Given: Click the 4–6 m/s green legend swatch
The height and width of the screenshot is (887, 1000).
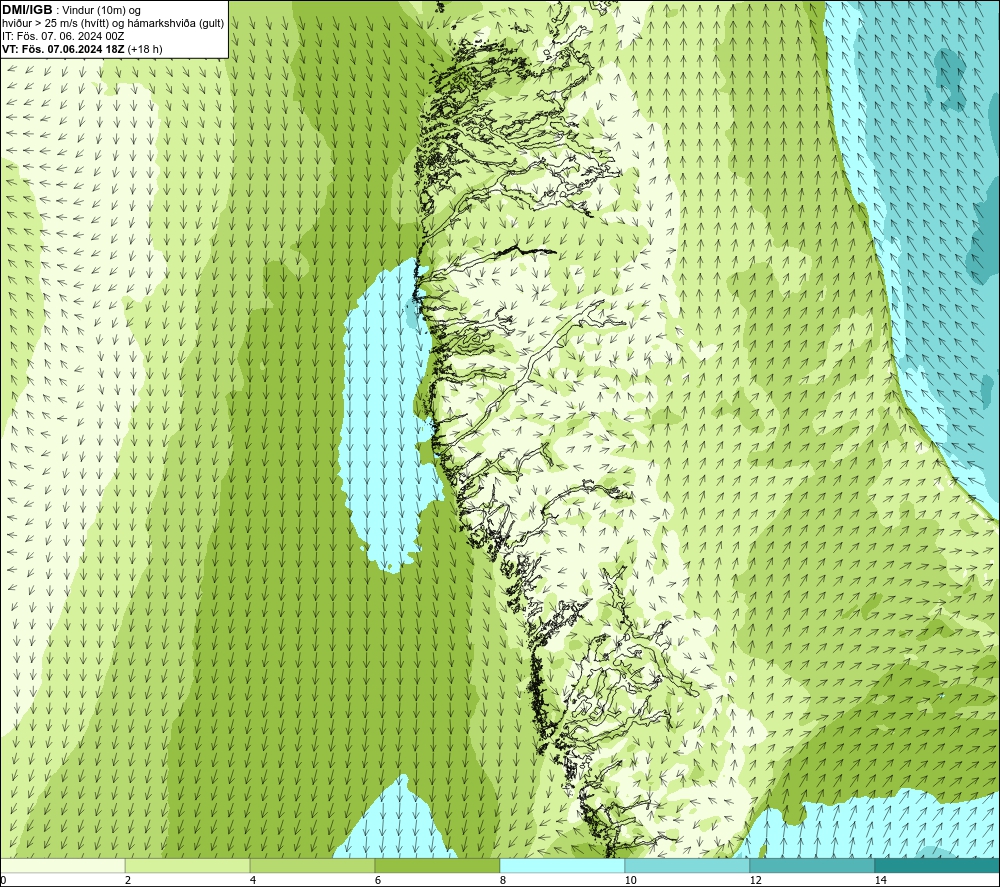Looking at the screenshot, I should point(312,865).
